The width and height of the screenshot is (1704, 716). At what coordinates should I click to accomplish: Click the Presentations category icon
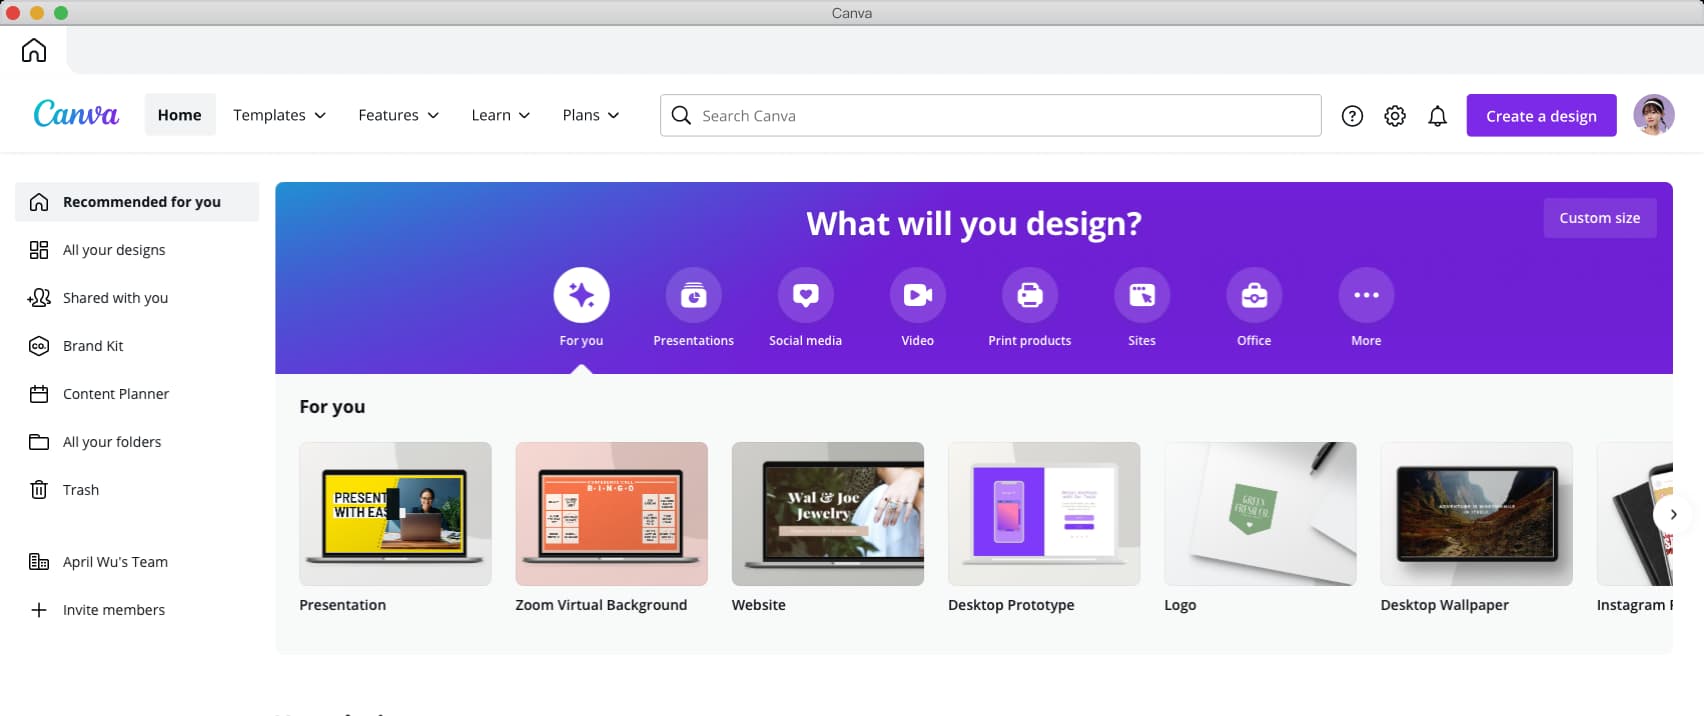693,296
